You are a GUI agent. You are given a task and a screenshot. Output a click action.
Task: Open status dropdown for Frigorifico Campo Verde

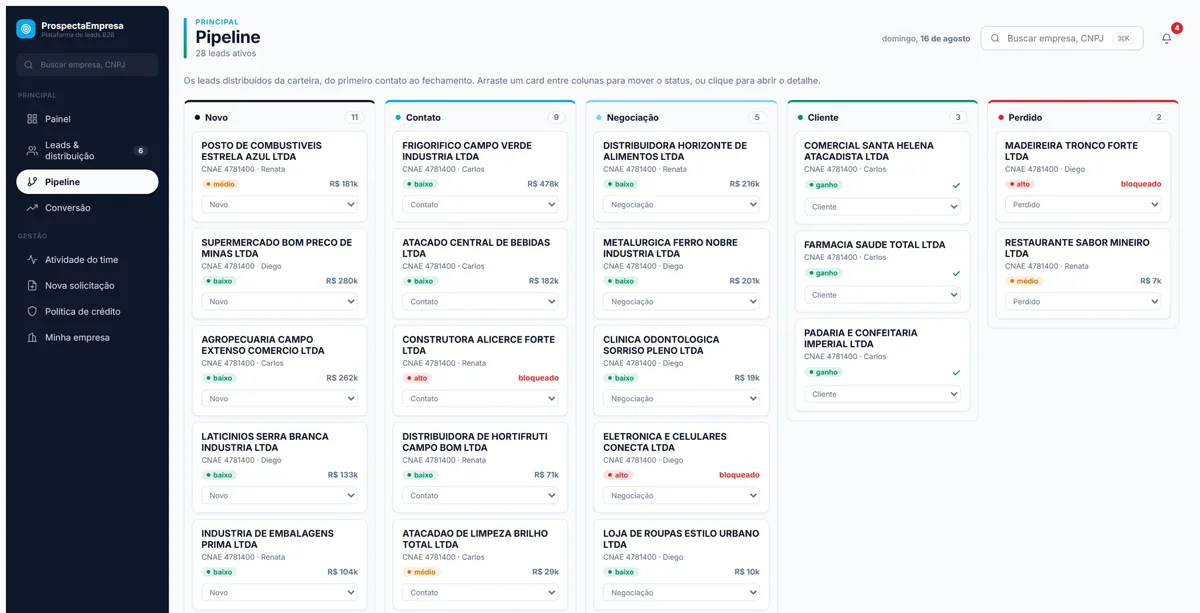pyautogui.click(x=480, y=205)
